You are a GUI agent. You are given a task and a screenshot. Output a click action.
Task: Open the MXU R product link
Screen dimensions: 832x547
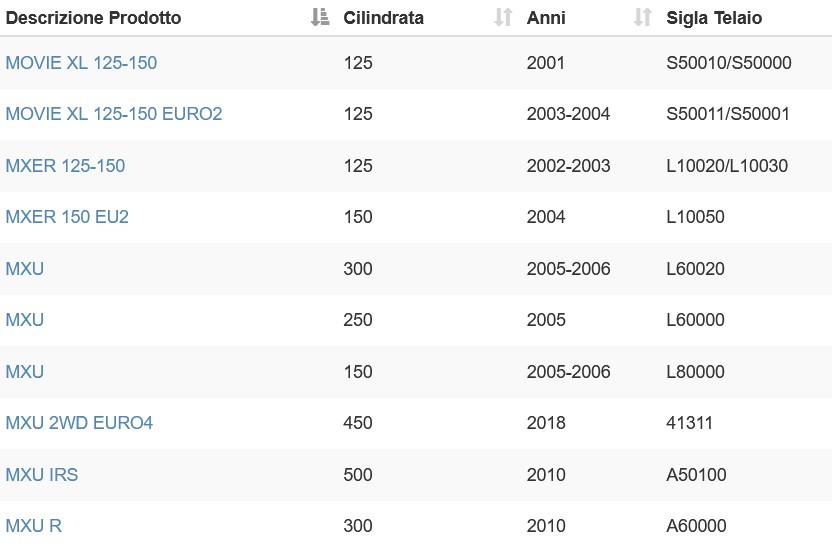[x=33, y=525]
